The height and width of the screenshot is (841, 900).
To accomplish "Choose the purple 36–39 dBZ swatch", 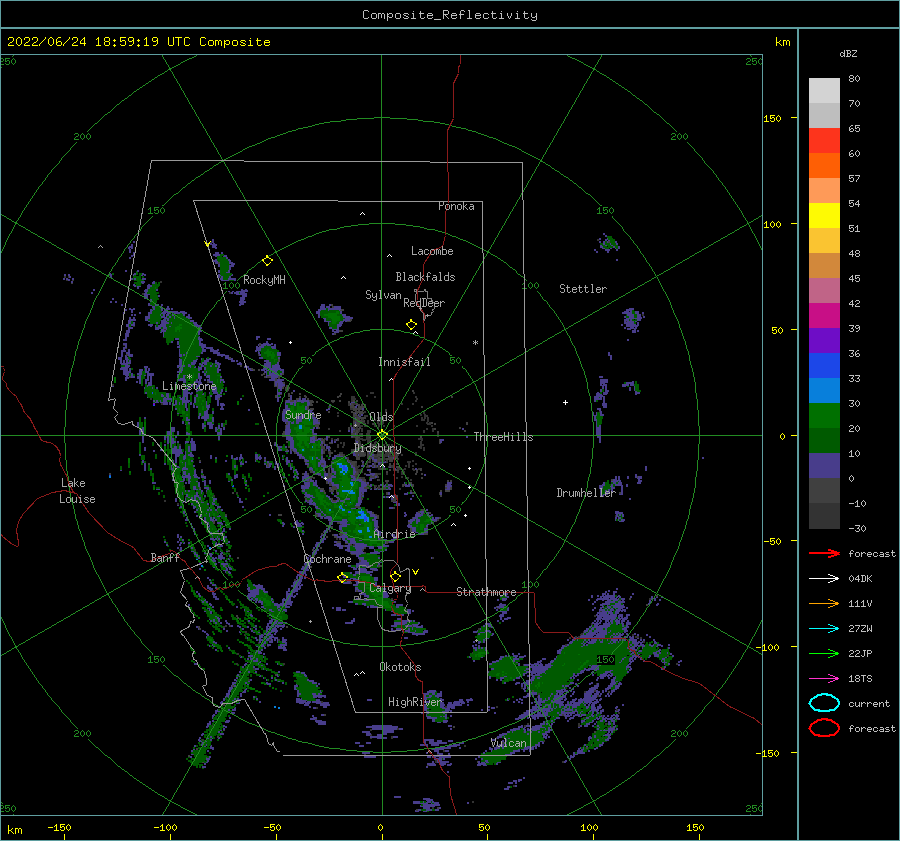I will 824,341.
